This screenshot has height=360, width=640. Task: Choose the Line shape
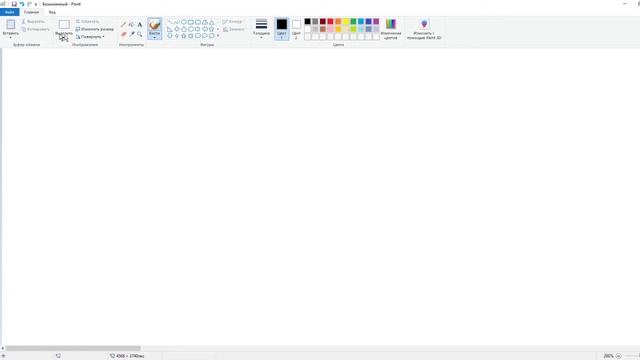[170, 22]
